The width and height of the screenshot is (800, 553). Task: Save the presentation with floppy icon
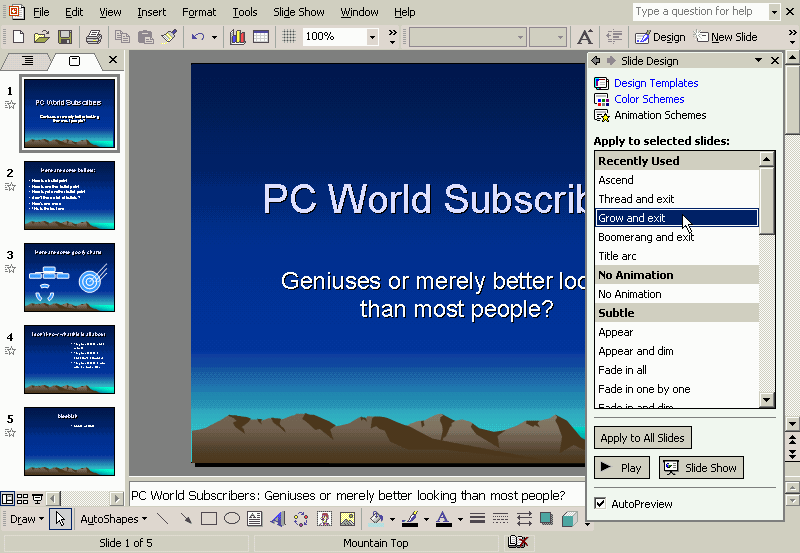(65, 37)
